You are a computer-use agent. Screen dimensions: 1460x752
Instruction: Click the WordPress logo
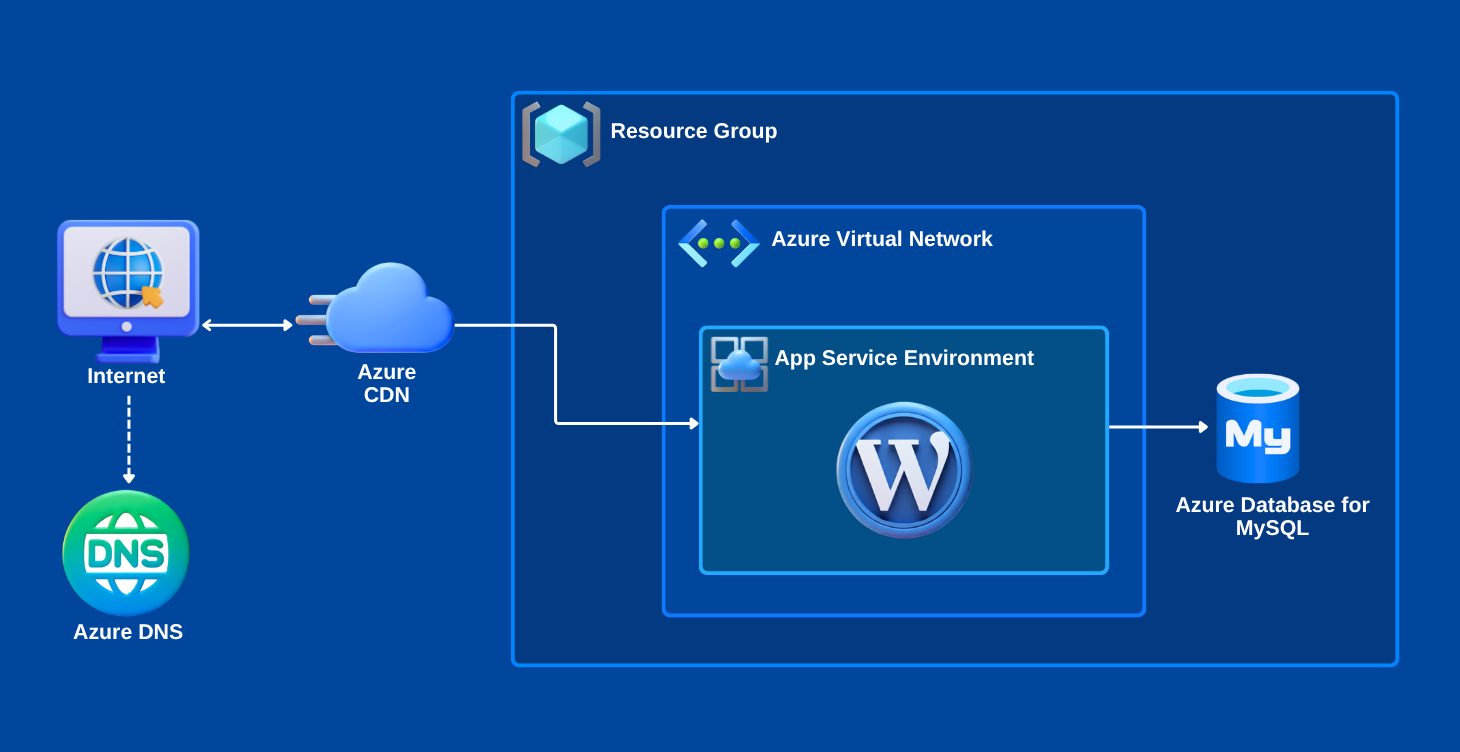[x=904, y=469]
